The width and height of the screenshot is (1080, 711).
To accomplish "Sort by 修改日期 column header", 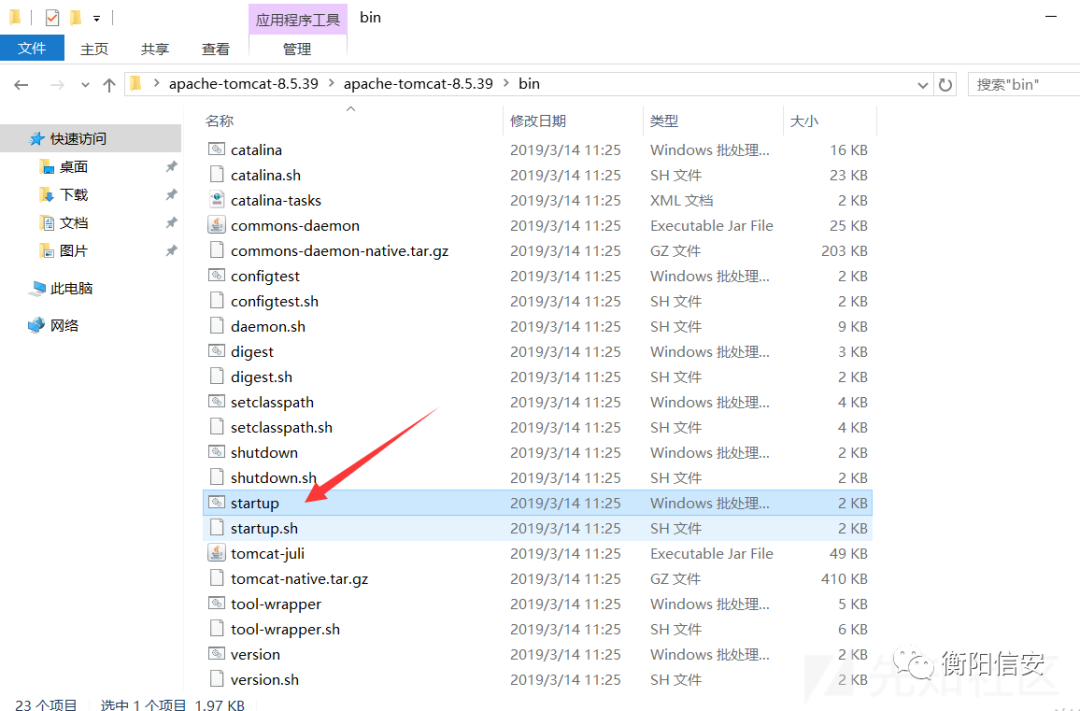I will [x=538, y=121].
